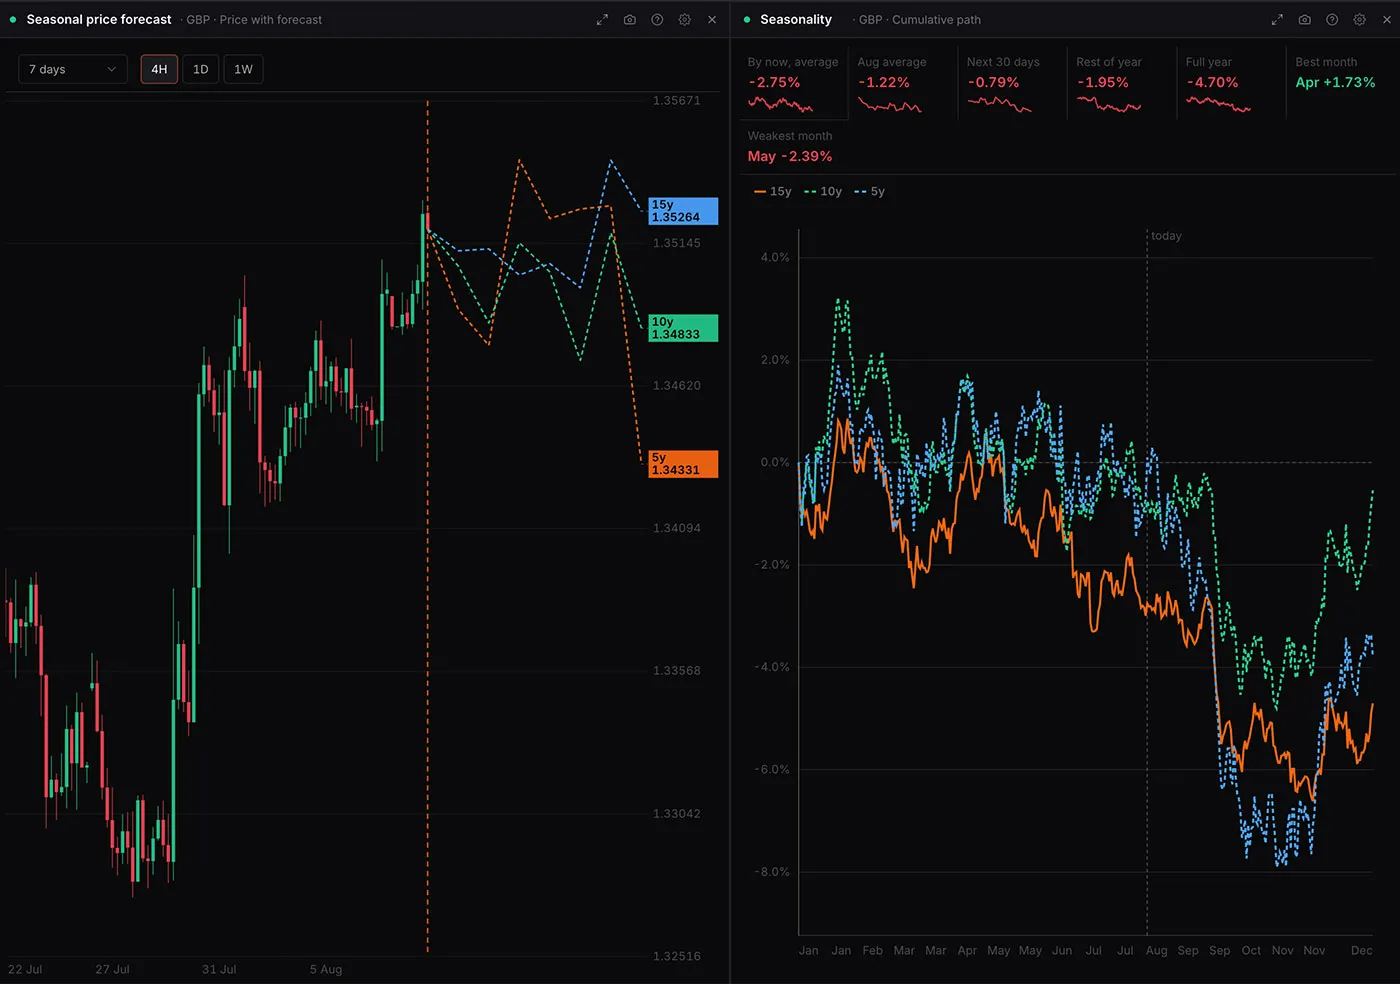This screenshot has height=984, width=1400.
Task: Open the 7 days forecast range dropdown
Action: coord(73,69)
